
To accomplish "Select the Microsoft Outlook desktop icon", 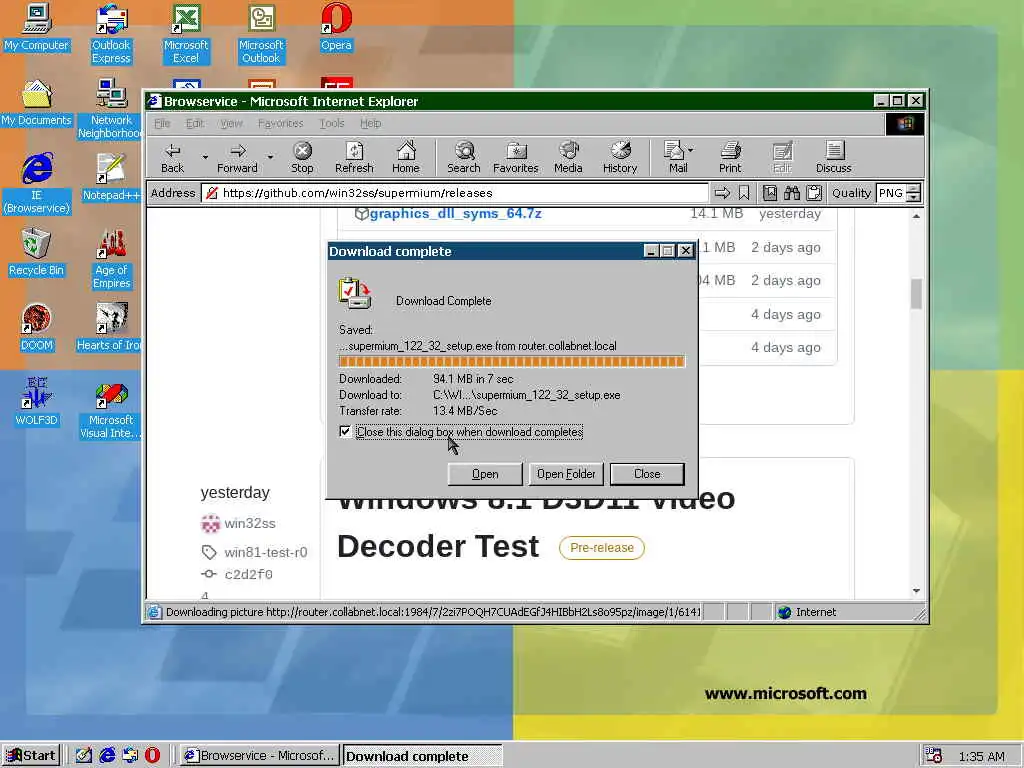I will point(261,34).
